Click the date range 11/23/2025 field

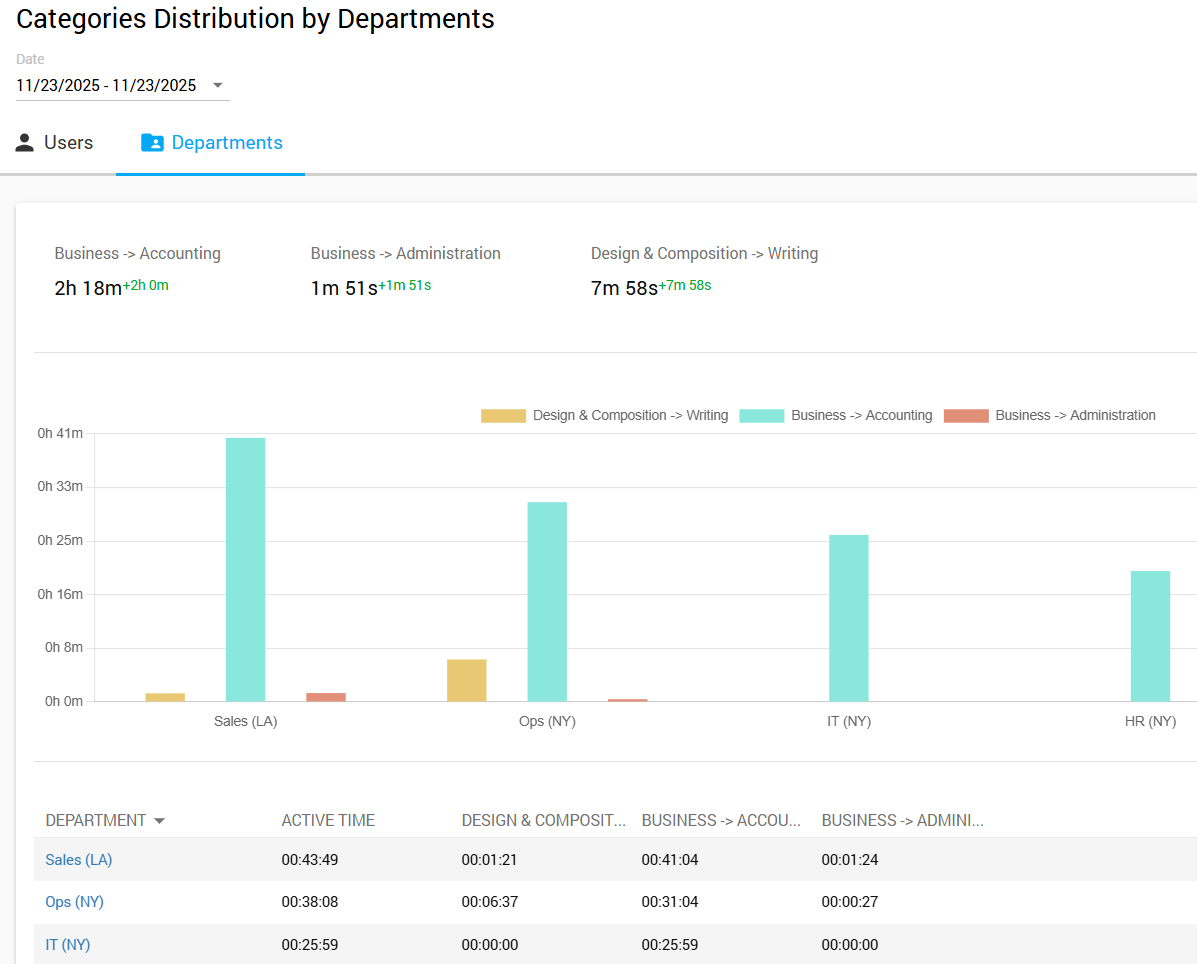click(106, 85)
